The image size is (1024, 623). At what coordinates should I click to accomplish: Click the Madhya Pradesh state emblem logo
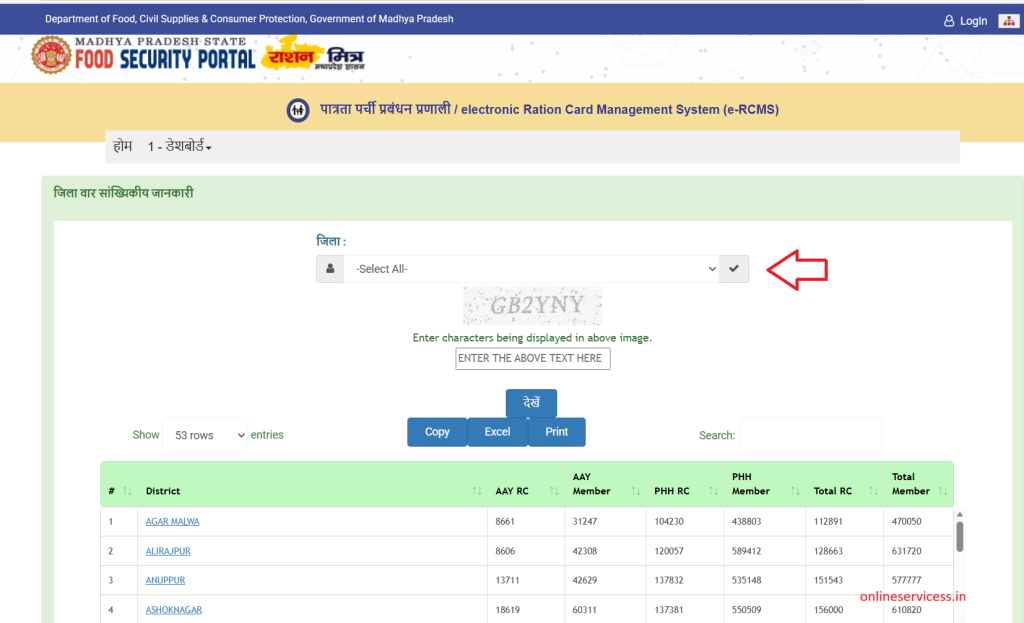51,57
